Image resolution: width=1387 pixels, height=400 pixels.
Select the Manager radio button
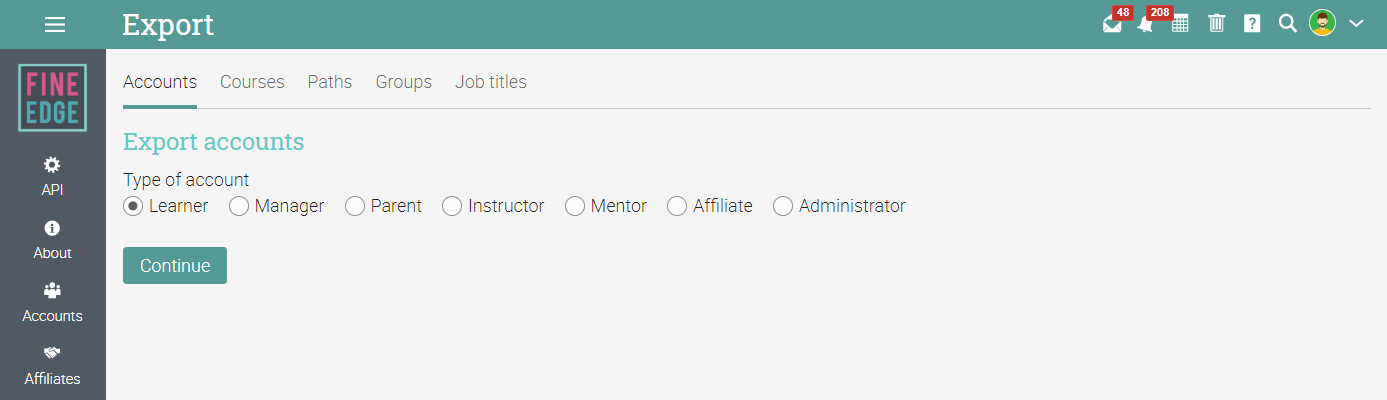click(x=238, y=206)
